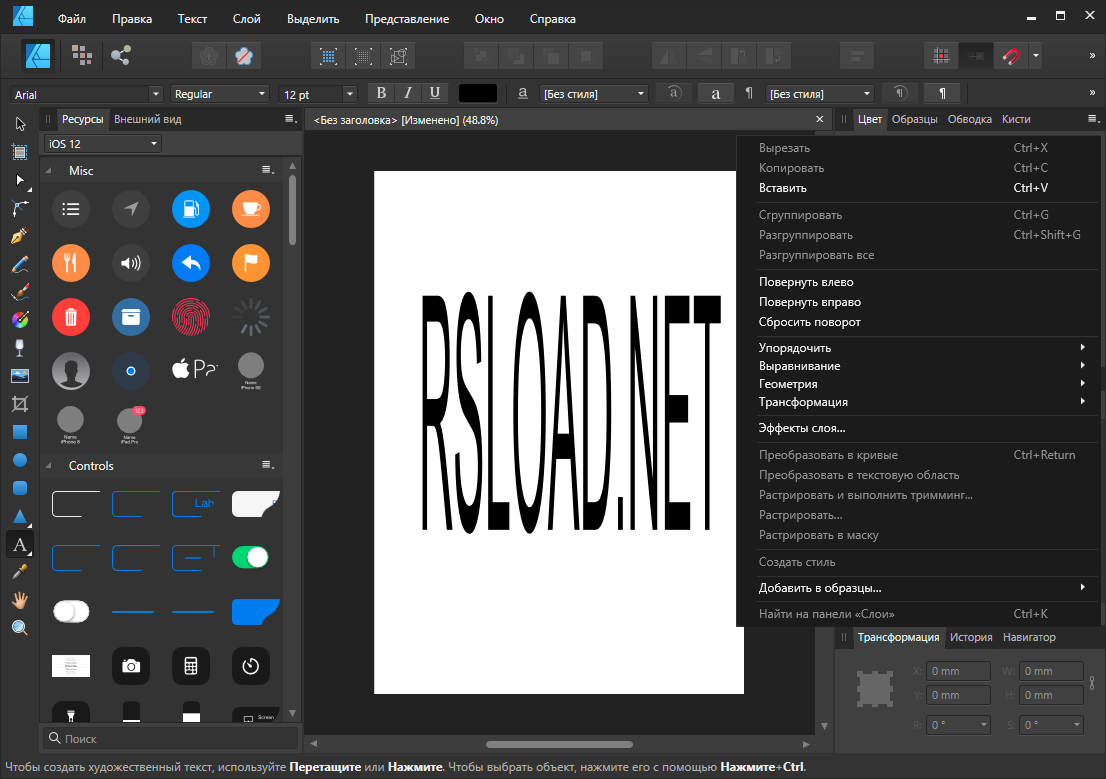Open the character style dropdown

(x=593, y=94)
